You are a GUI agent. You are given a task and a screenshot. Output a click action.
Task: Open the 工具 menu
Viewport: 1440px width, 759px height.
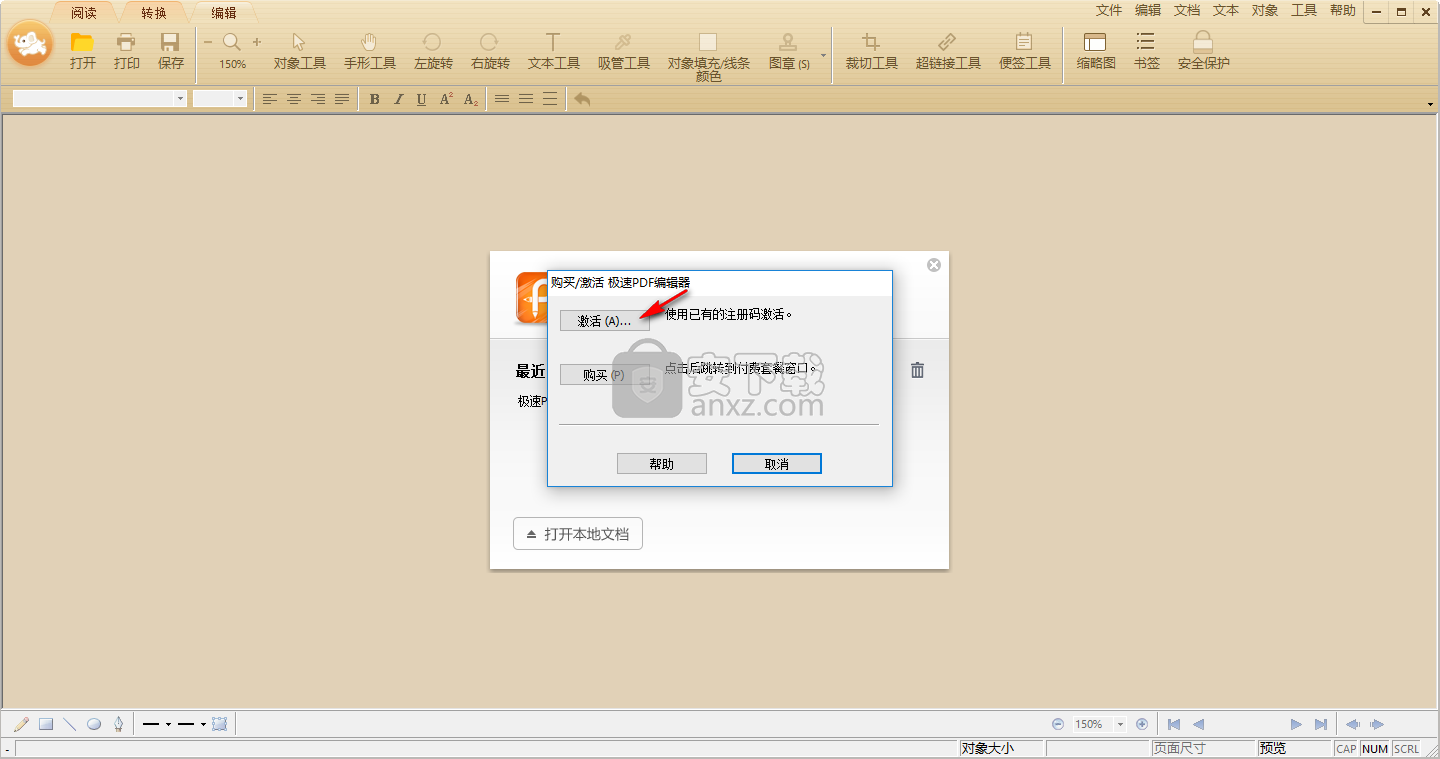(1304, 10)
